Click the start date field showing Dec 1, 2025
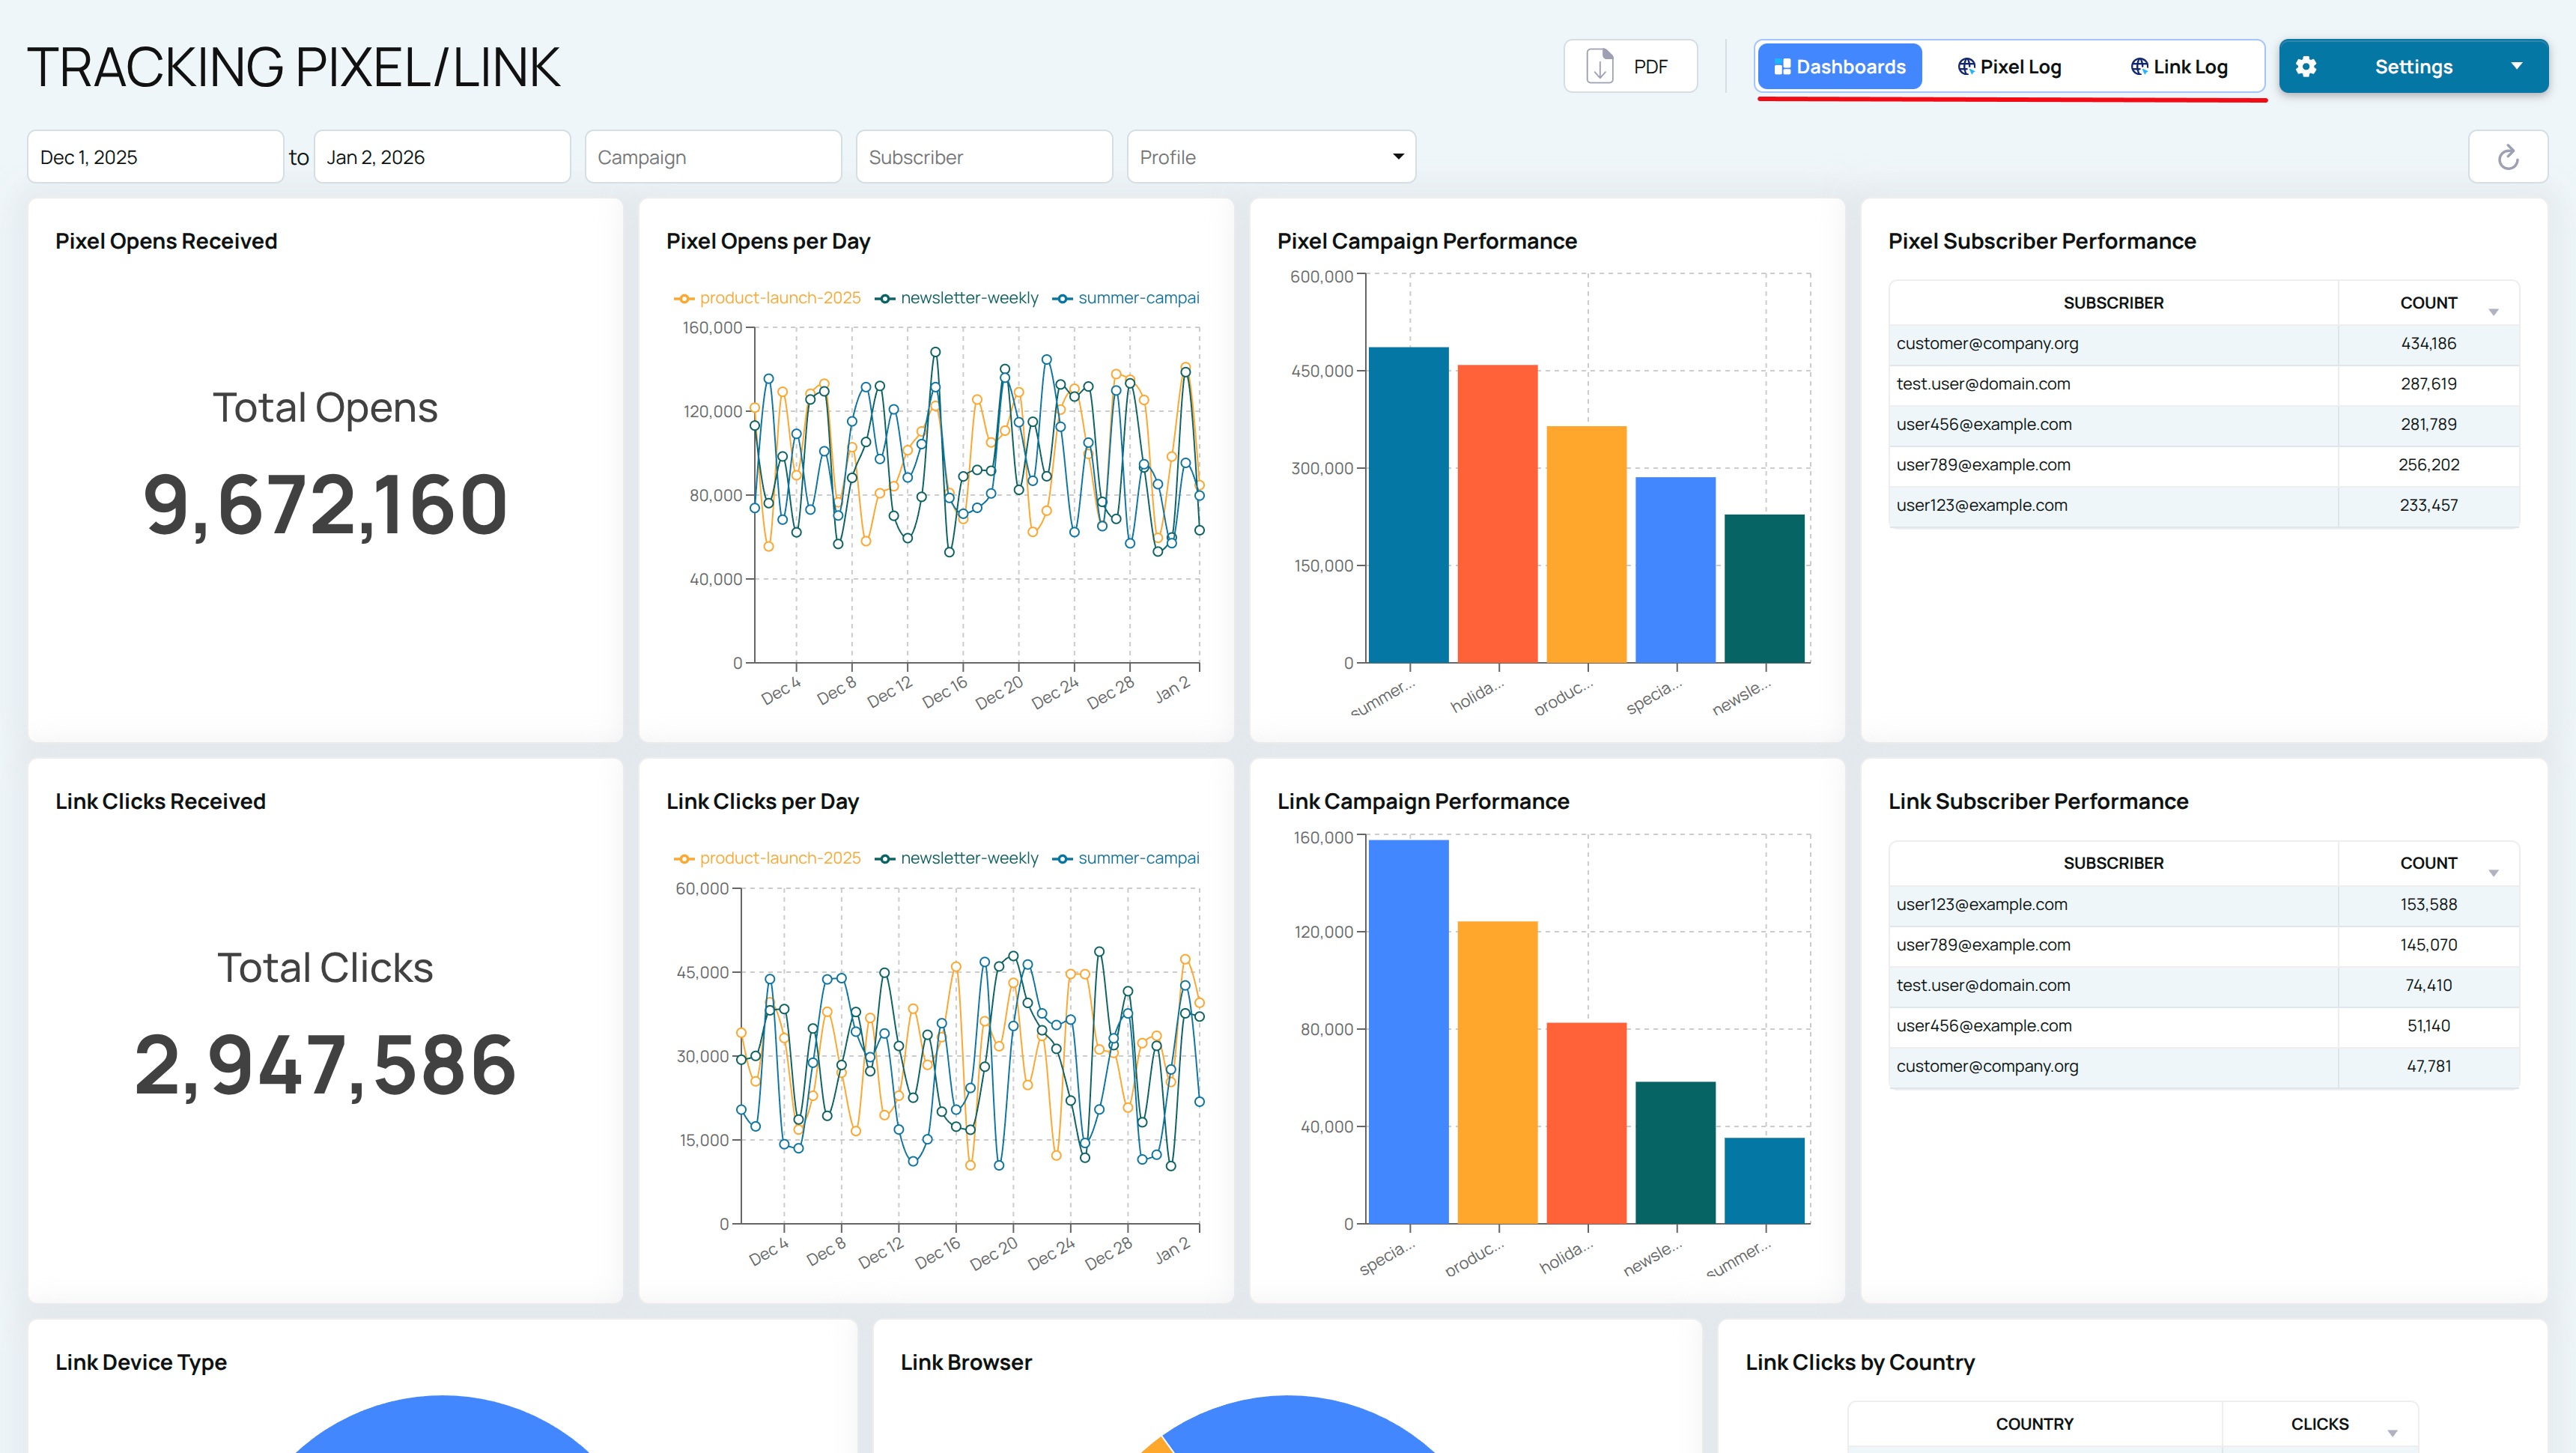Viewport: 2576px width, 1453px height. (x=155, y=156)
